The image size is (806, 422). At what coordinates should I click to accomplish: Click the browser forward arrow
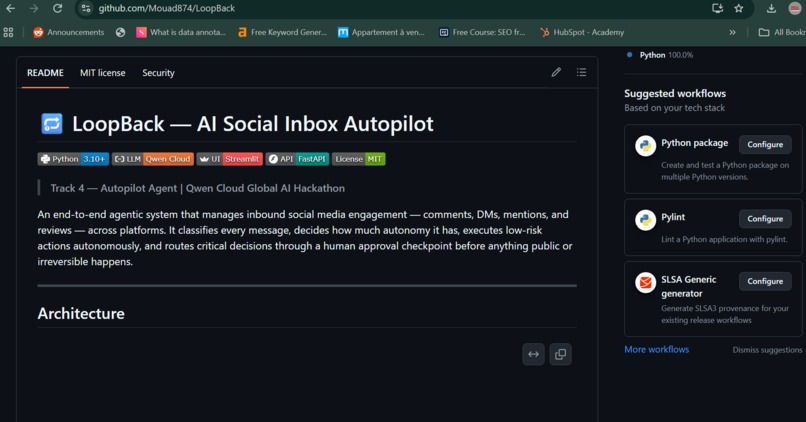[x=34, y=8]
